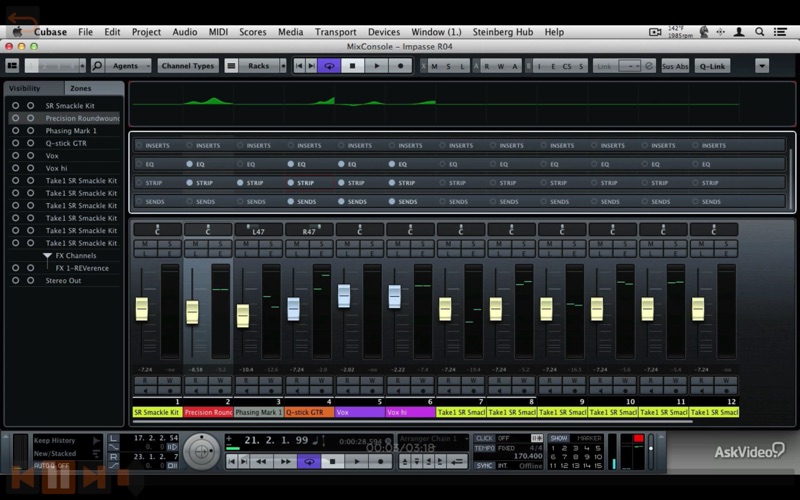
Task: Open the File menu
Action: click(85, 32)
